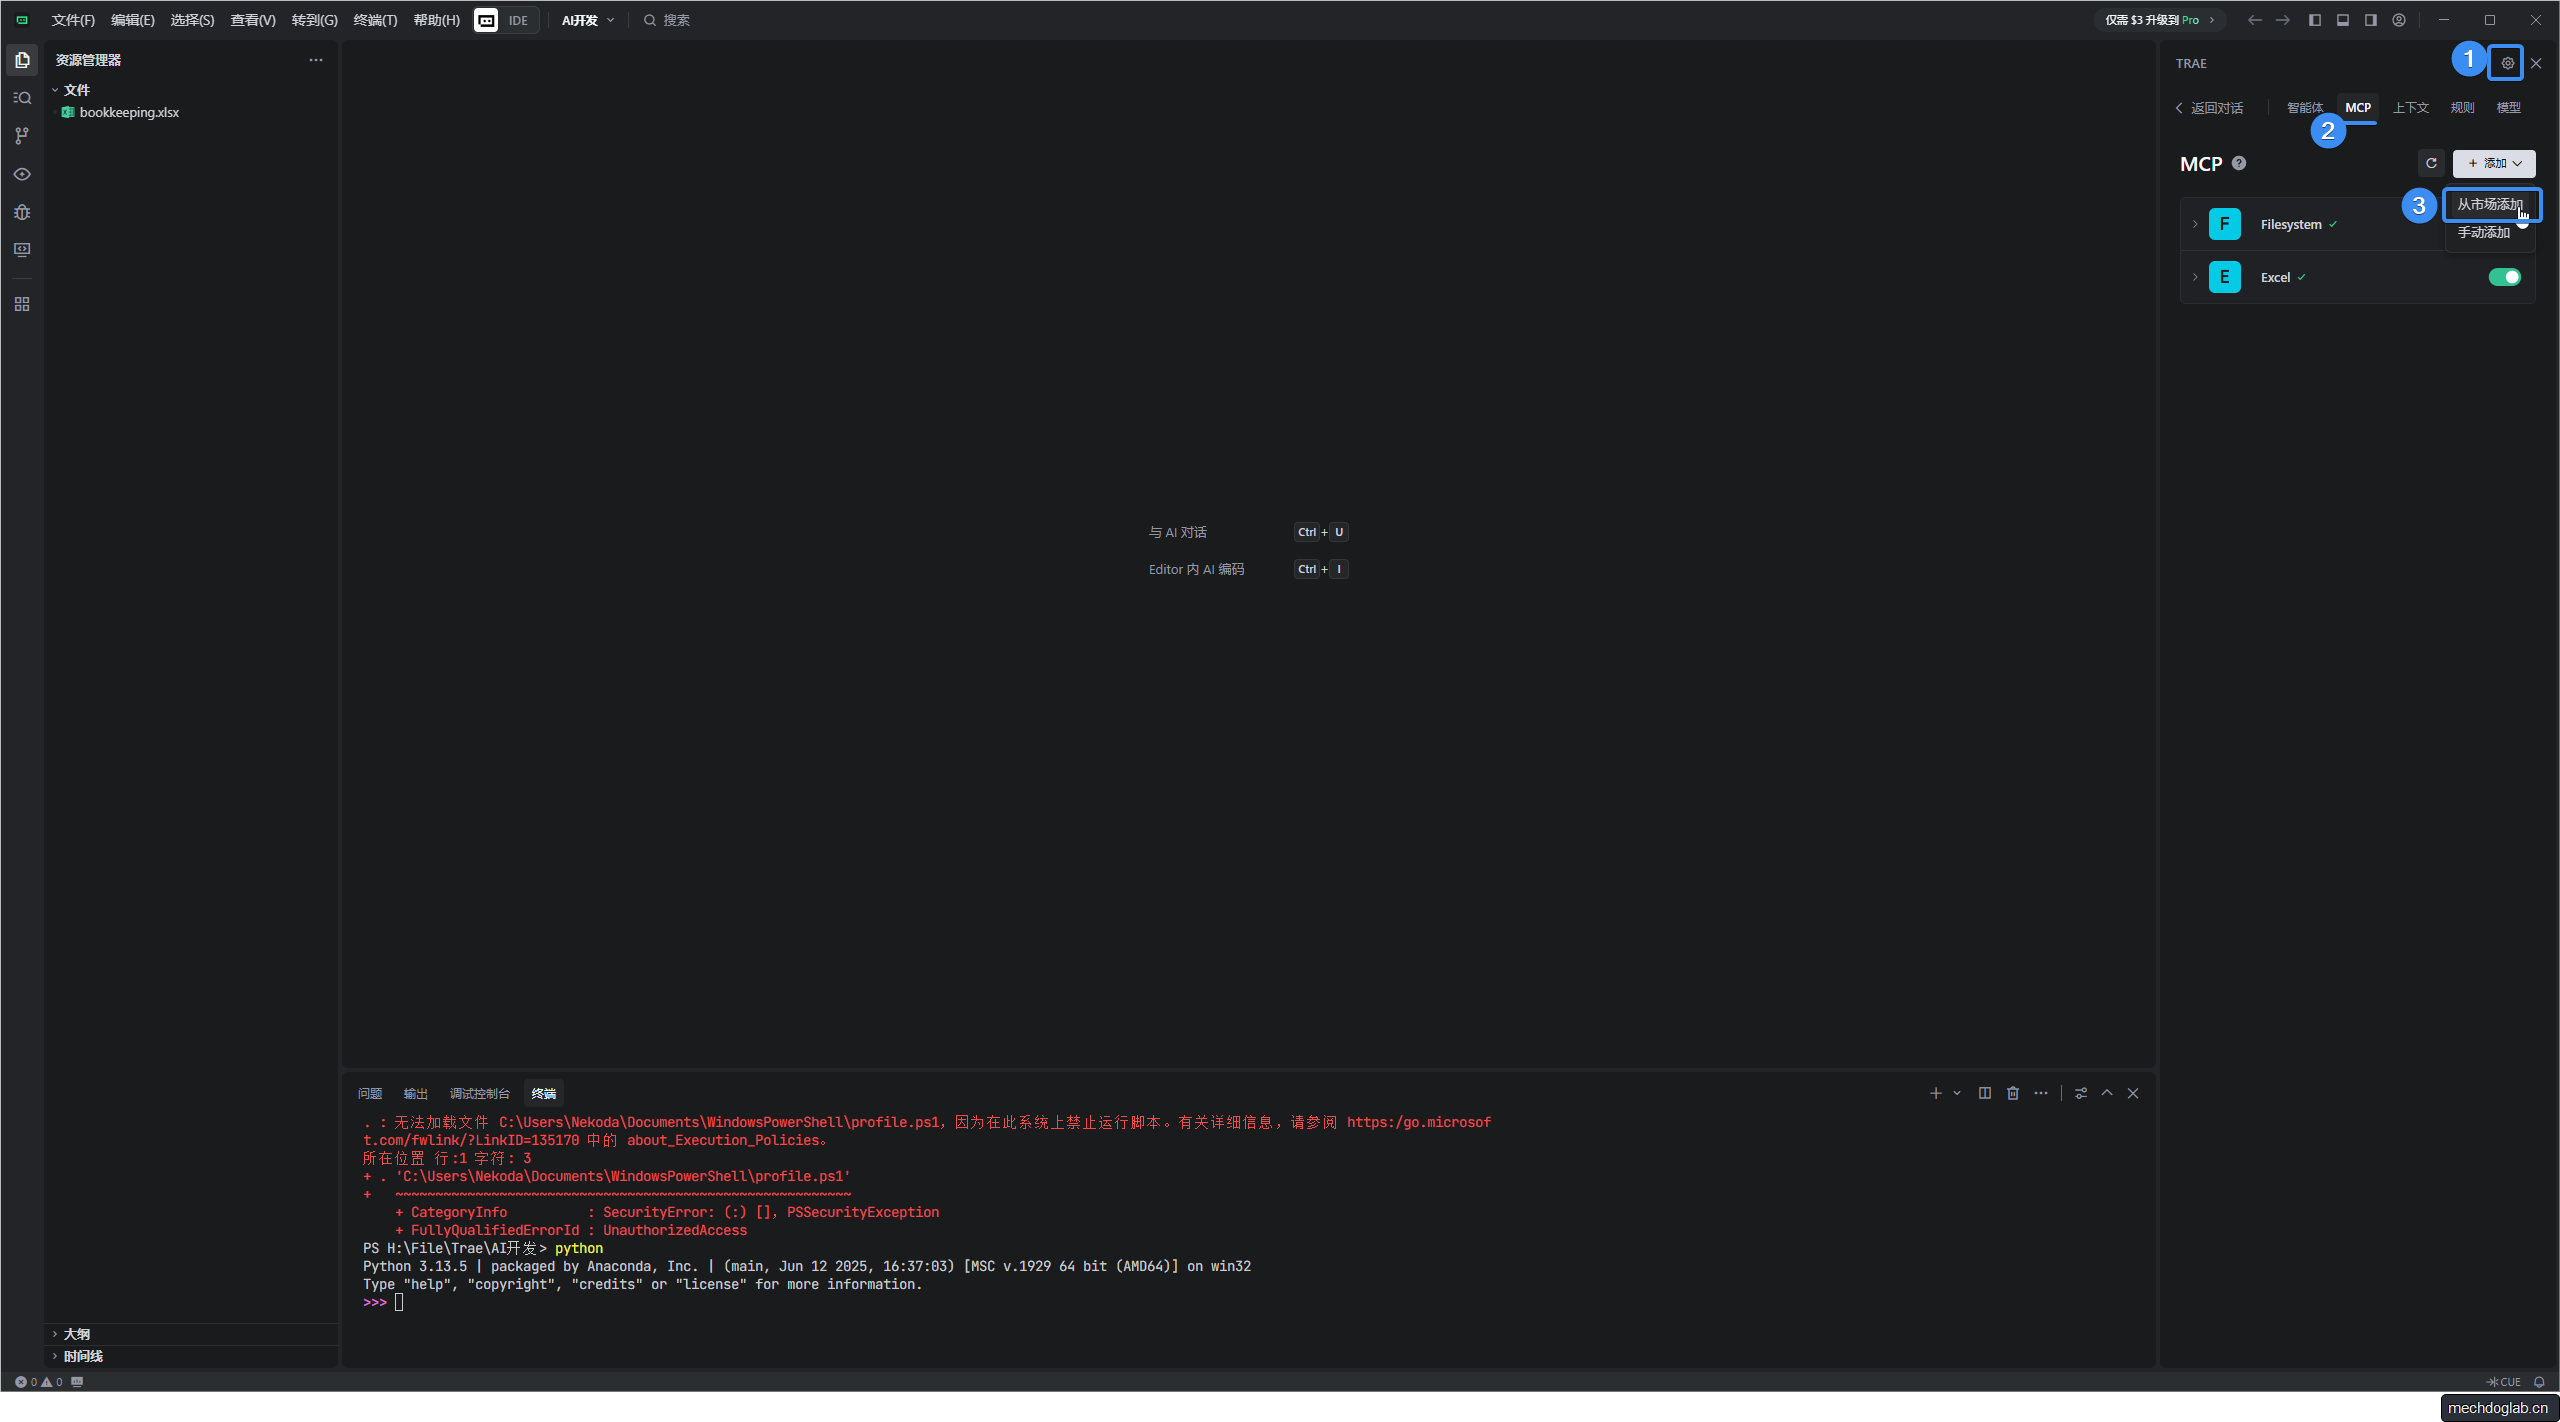Select 从市场添加 from the dropdown

[x=2489, y=204]
